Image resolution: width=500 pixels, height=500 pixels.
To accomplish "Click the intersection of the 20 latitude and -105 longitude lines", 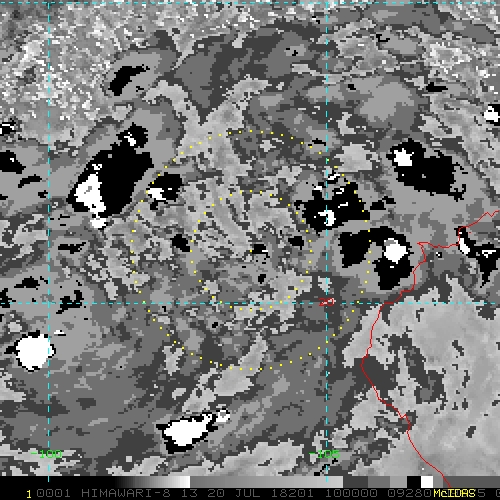I will (327, 303).
